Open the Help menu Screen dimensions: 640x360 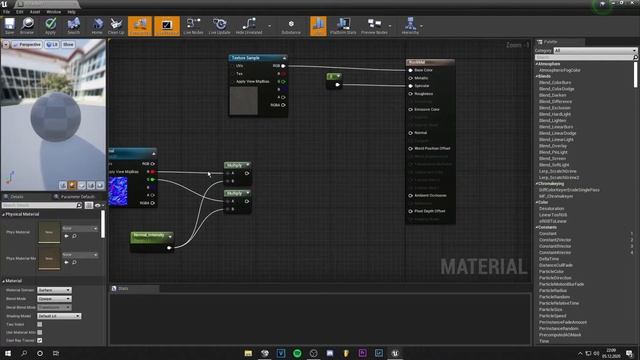point(71,12)
